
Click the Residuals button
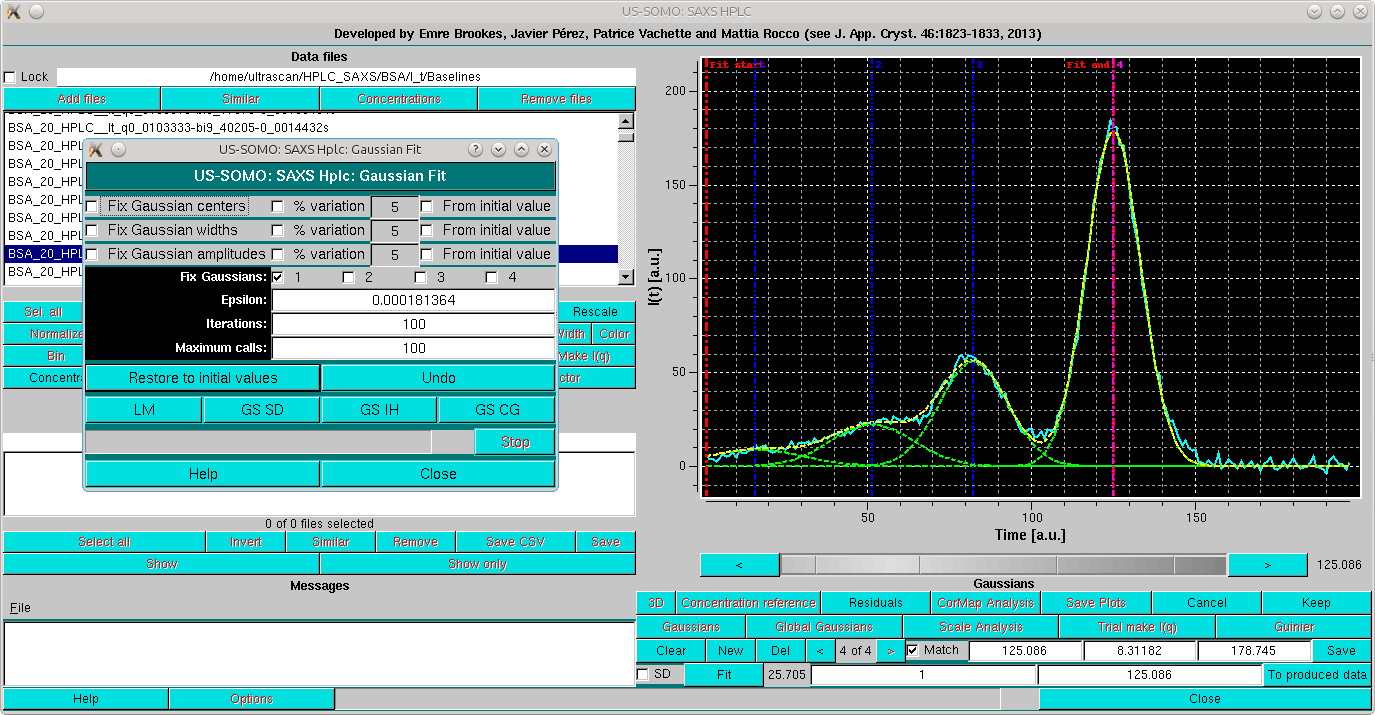point(876,603)
